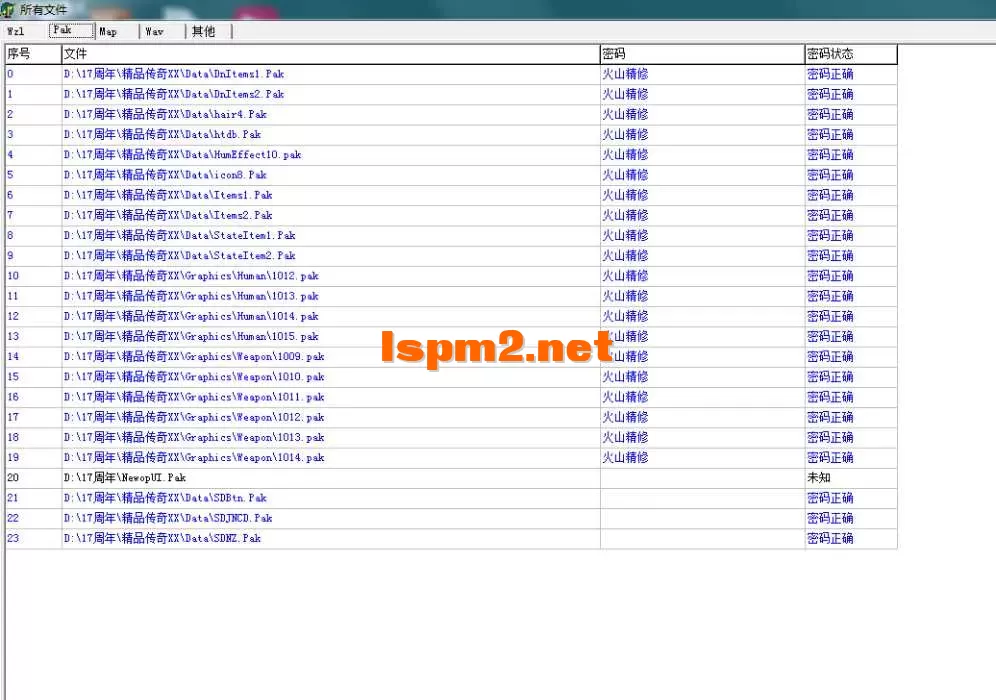Click the 密码 column header

tap(702, 54)
